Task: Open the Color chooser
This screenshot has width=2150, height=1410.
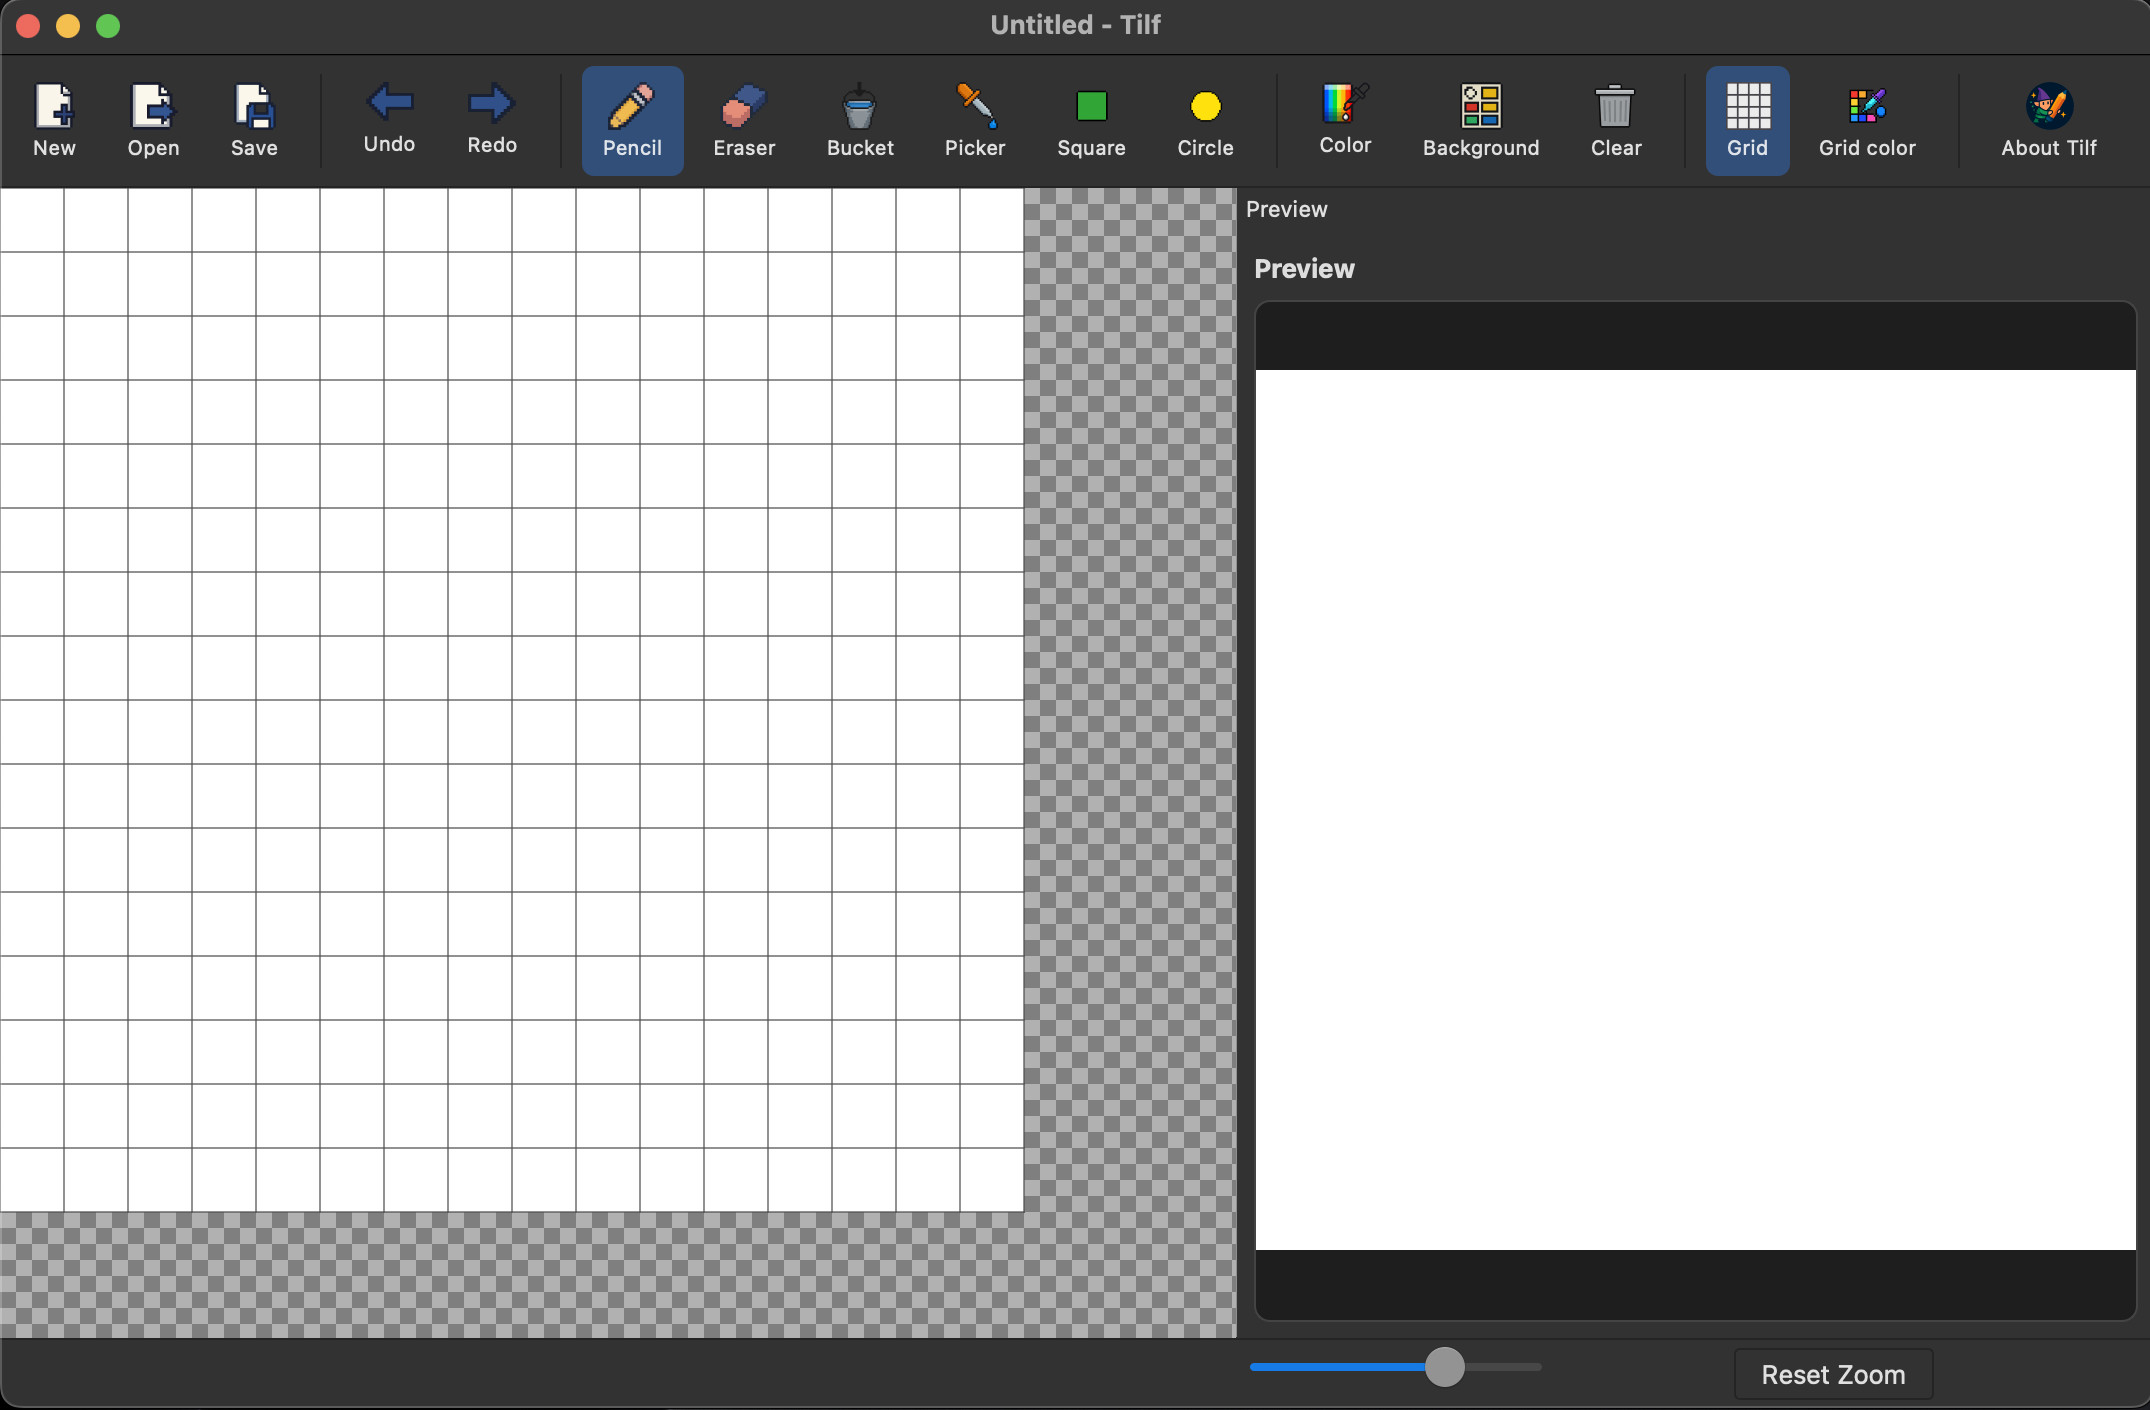Action: click(x=1345, y=118)
